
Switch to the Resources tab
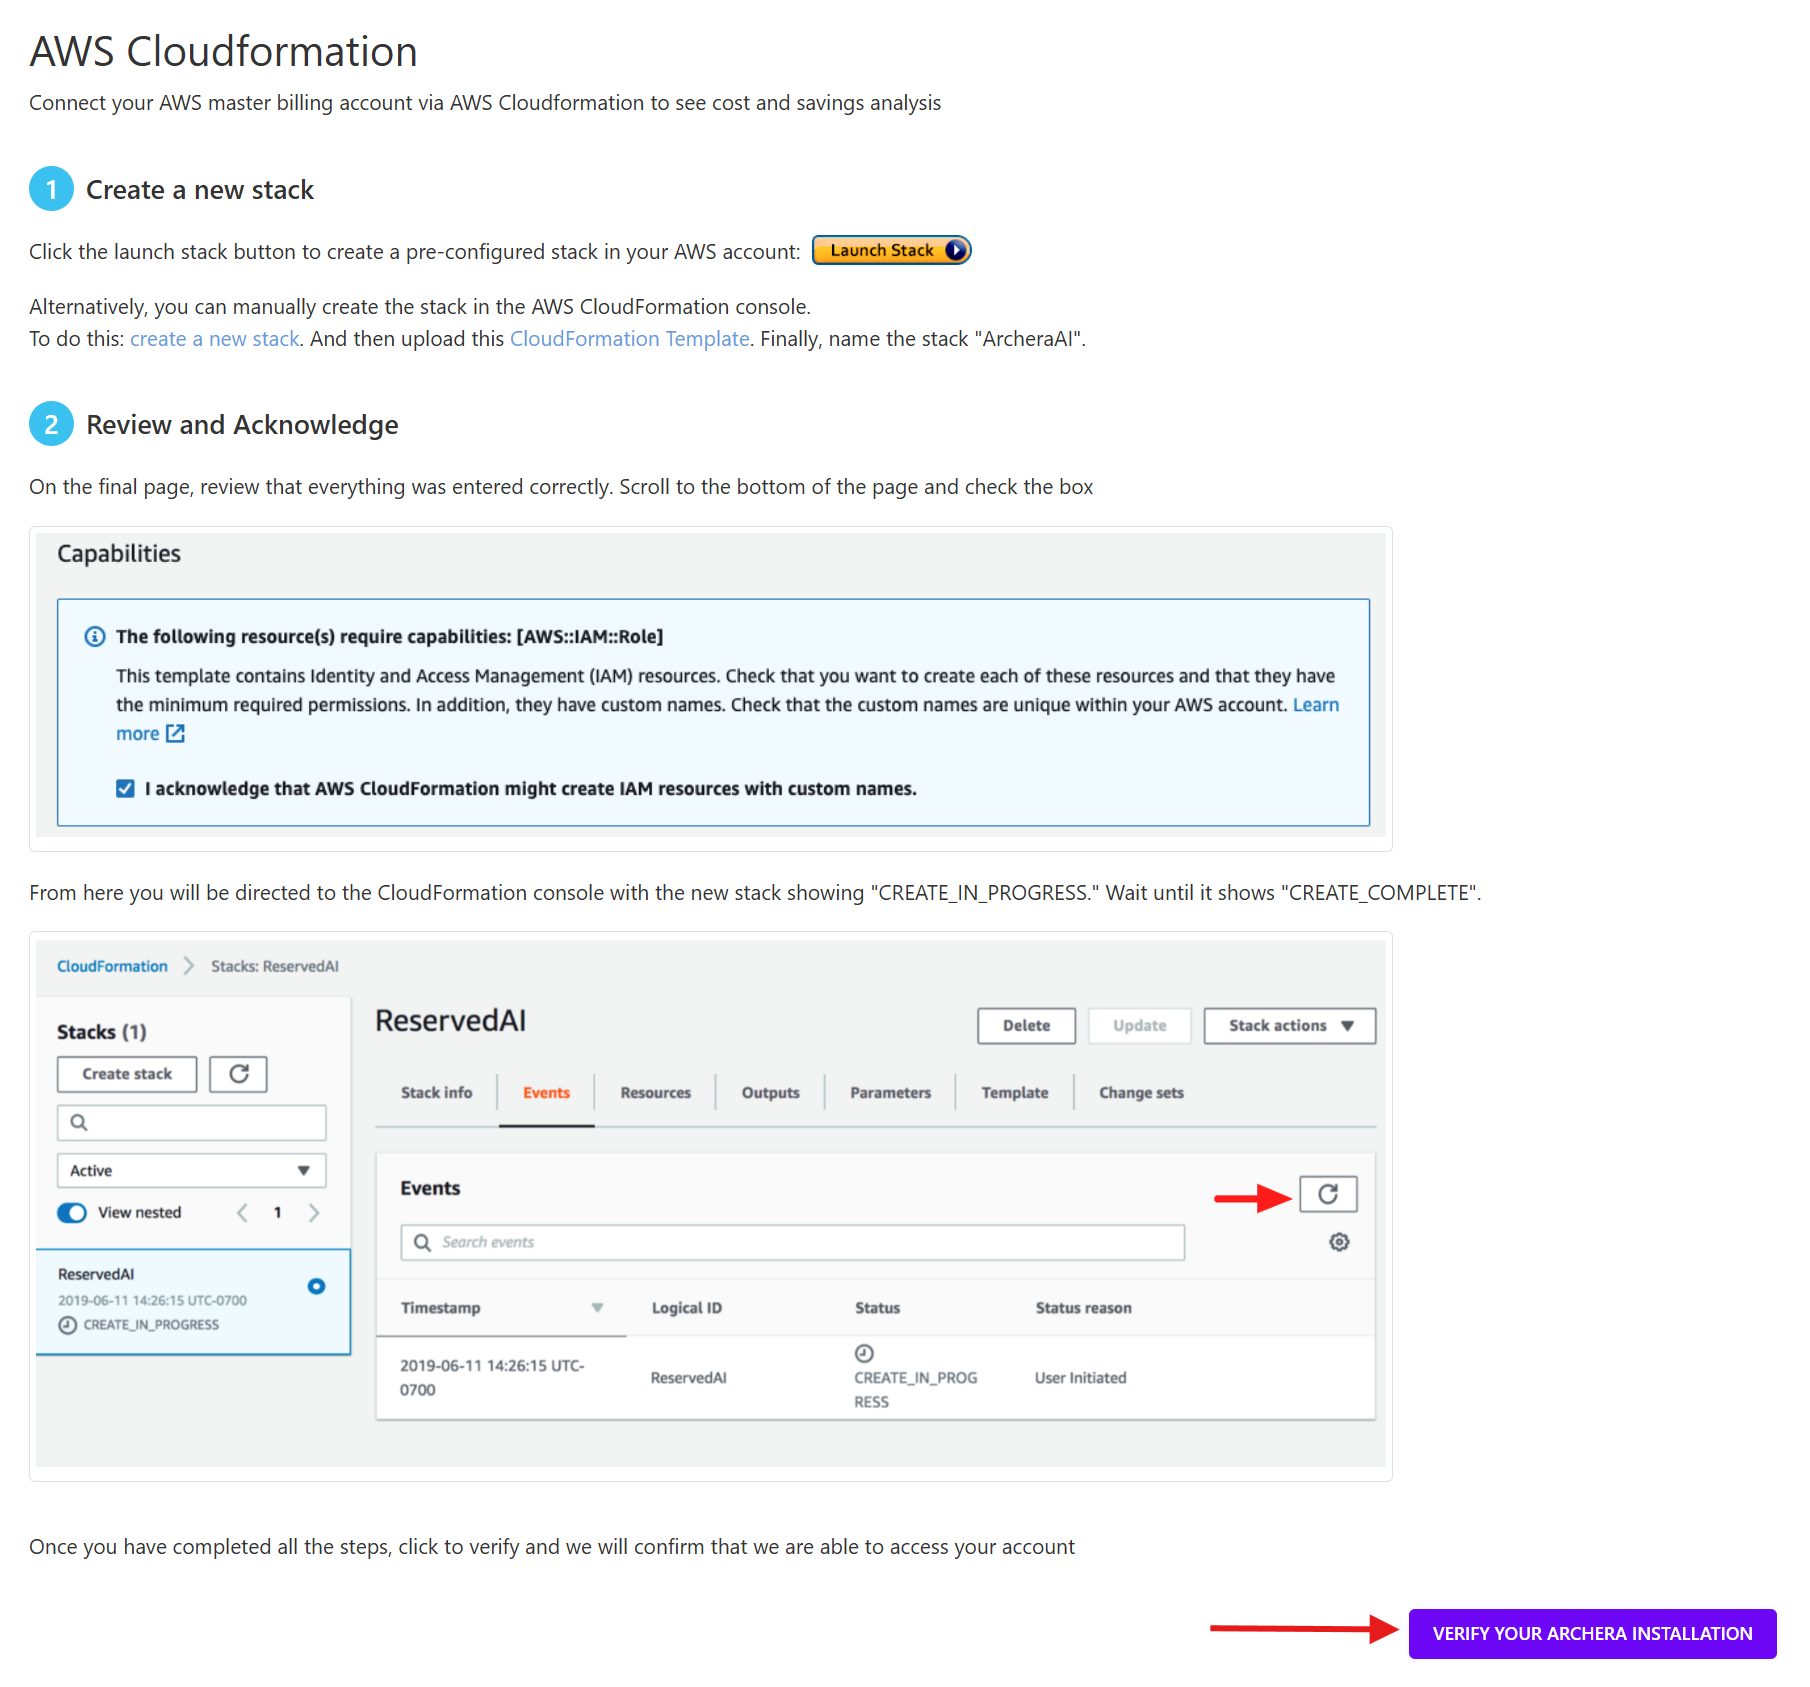coord(656,1093)
